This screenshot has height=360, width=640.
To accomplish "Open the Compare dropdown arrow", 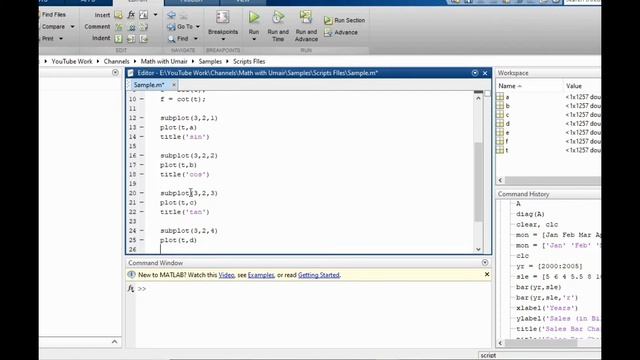I will (x=72, y=27).
